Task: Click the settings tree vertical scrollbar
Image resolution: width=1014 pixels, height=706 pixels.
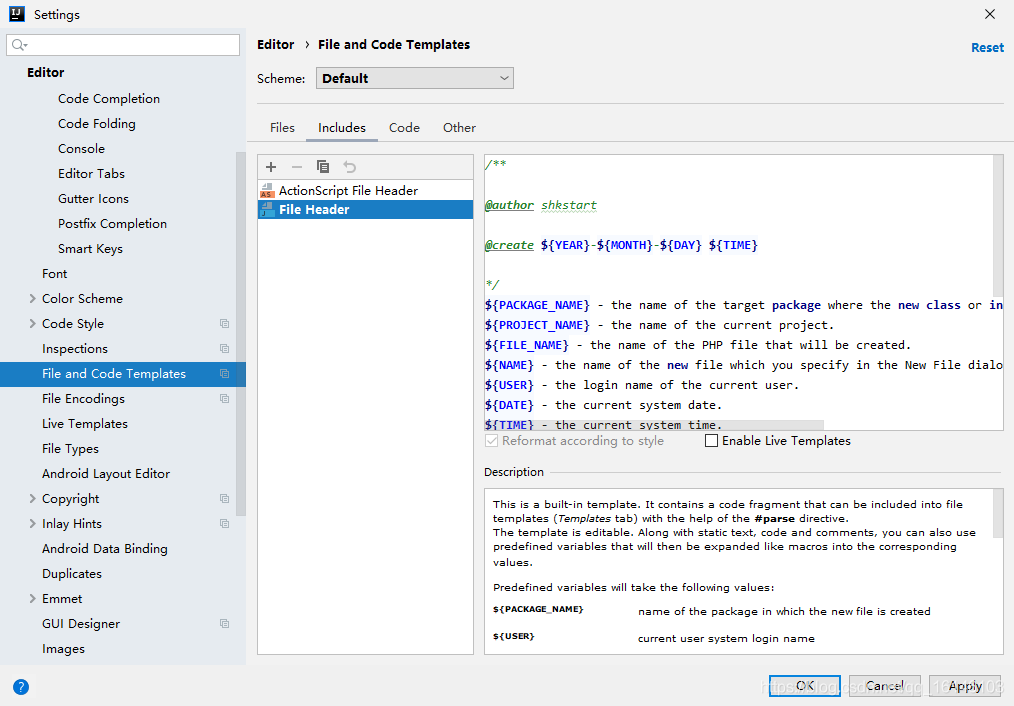Action: coord(241,334)
